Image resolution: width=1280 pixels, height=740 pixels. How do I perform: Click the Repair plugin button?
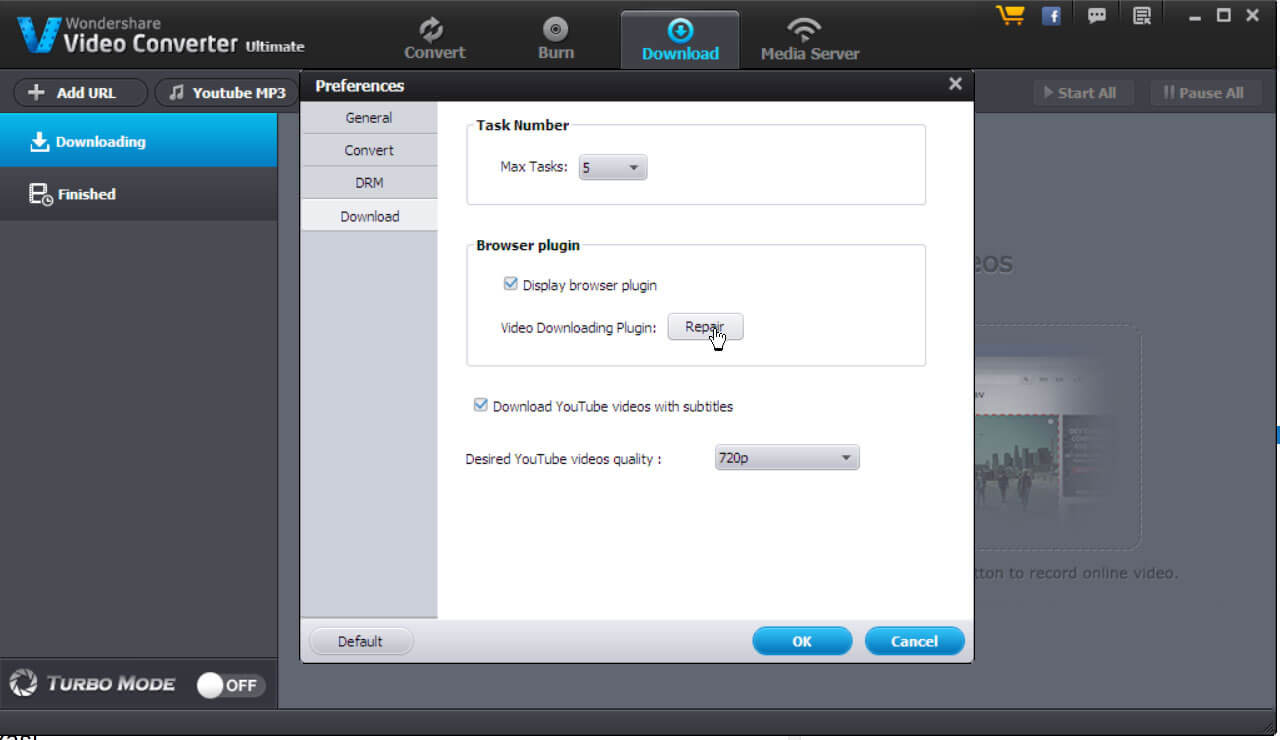coord(705,327)
